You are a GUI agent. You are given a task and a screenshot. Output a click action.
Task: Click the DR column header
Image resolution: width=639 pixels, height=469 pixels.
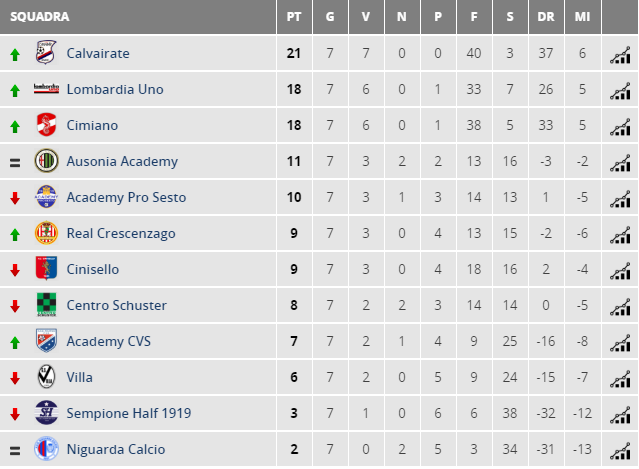tap(546, 17)
